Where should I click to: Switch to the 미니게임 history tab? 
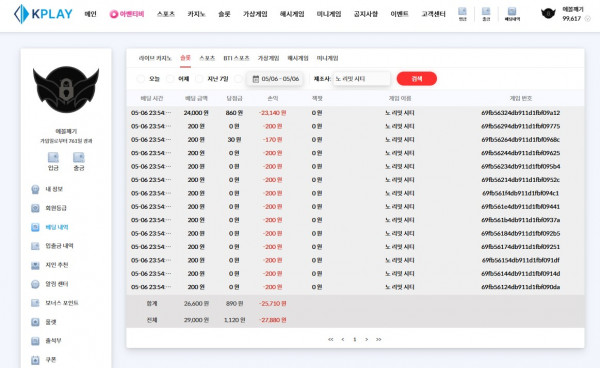point(328,58)
